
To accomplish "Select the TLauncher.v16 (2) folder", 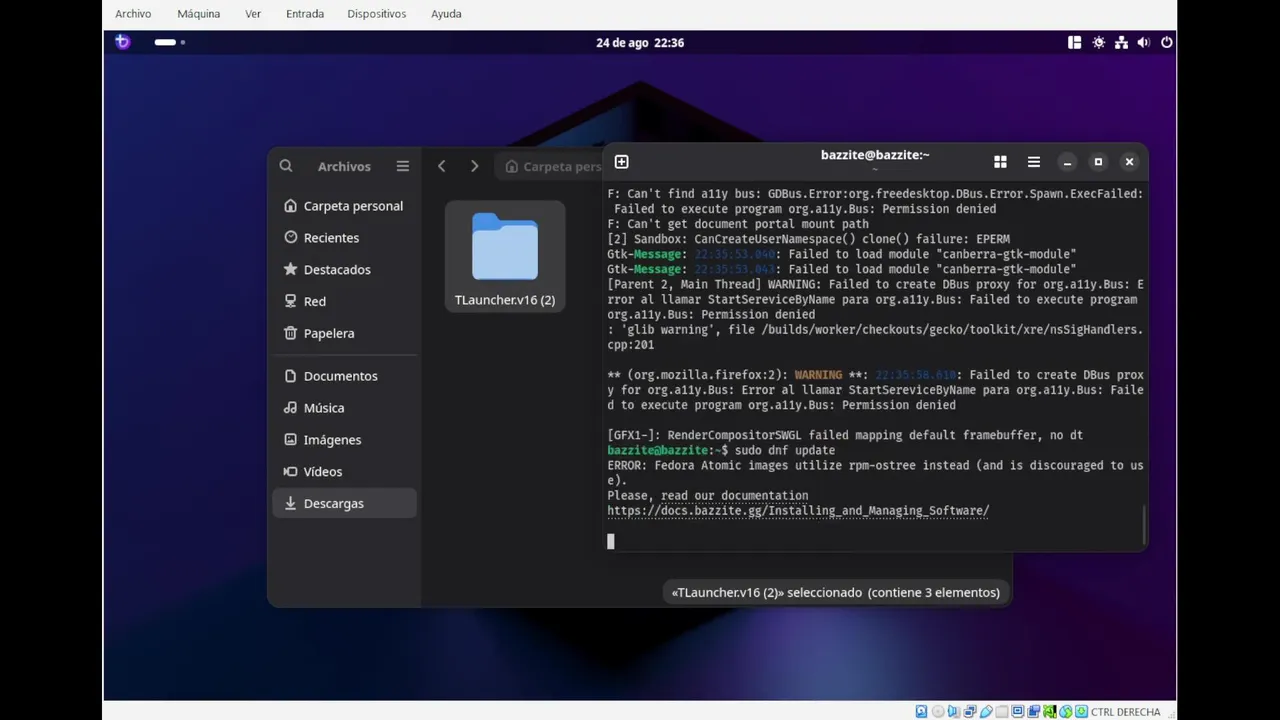I will (x=505, y=257).
